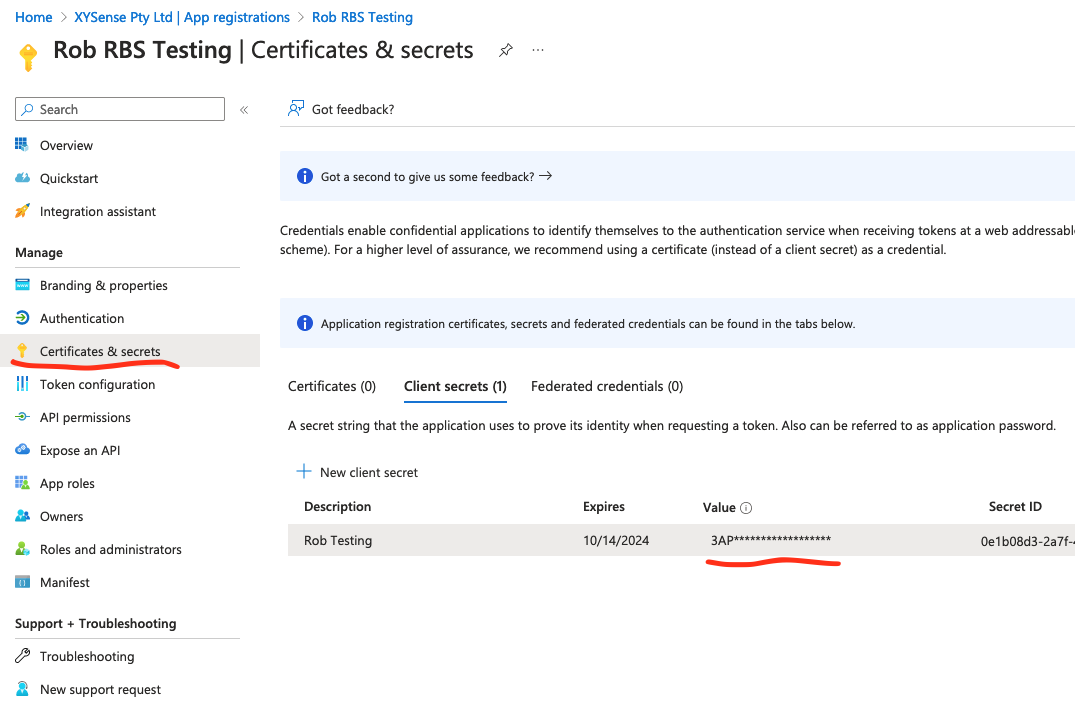Click the Troubleshooting wrench icon

click(x=22, y=656)
